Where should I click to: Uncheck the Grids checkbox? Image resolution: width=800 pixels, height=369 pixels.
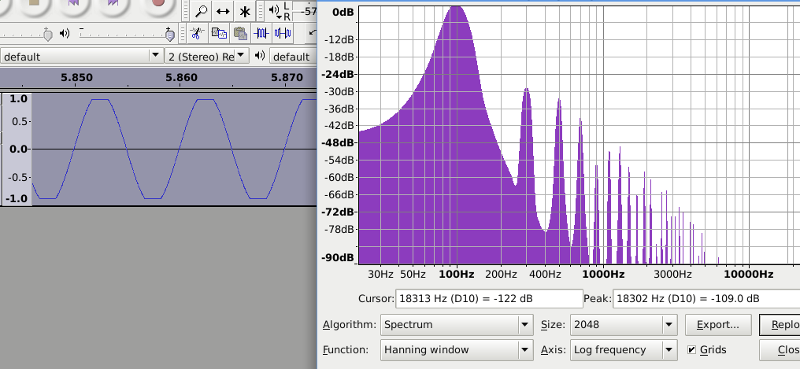point(691,350)
